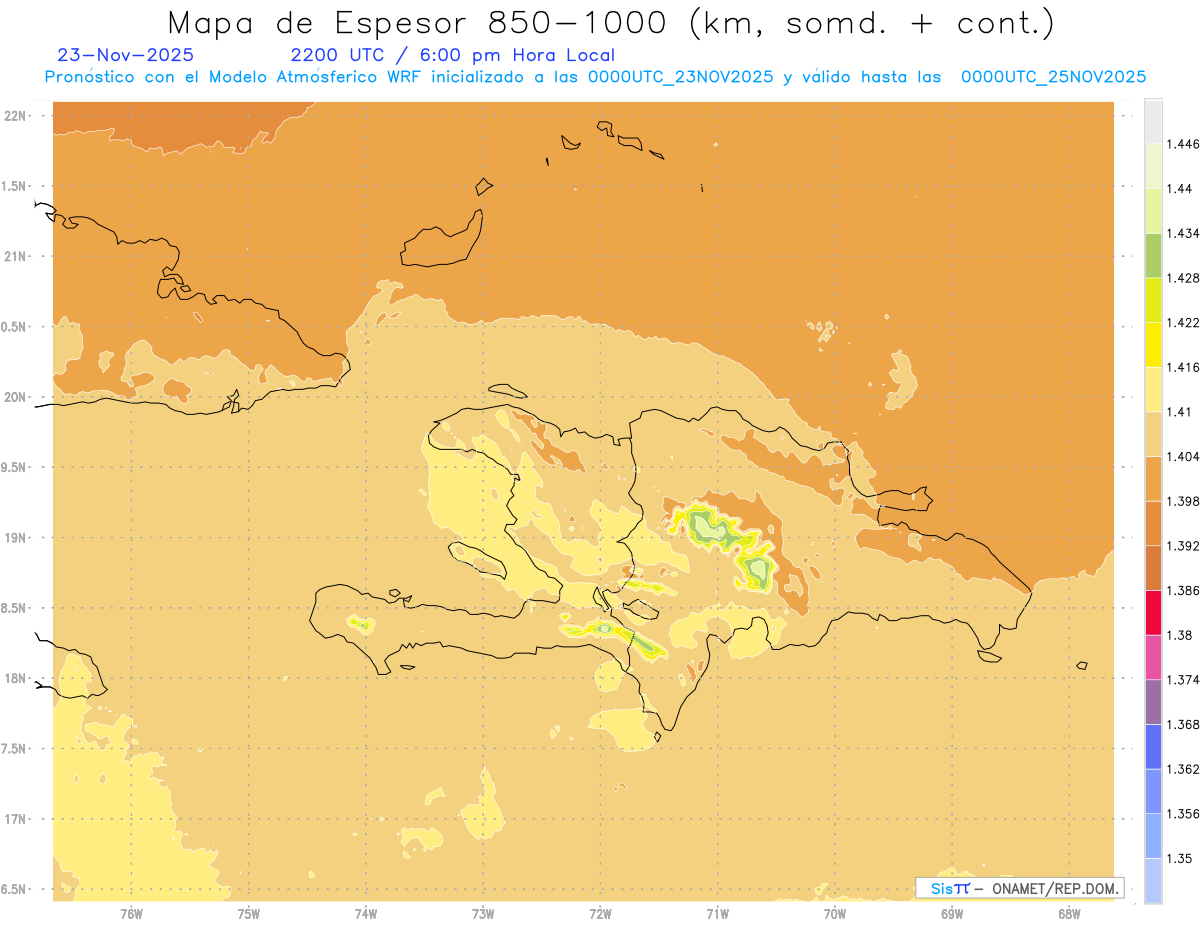The image size is (1200, 927).
Task: Select the 21N latitude label
Action: [14, 256]
